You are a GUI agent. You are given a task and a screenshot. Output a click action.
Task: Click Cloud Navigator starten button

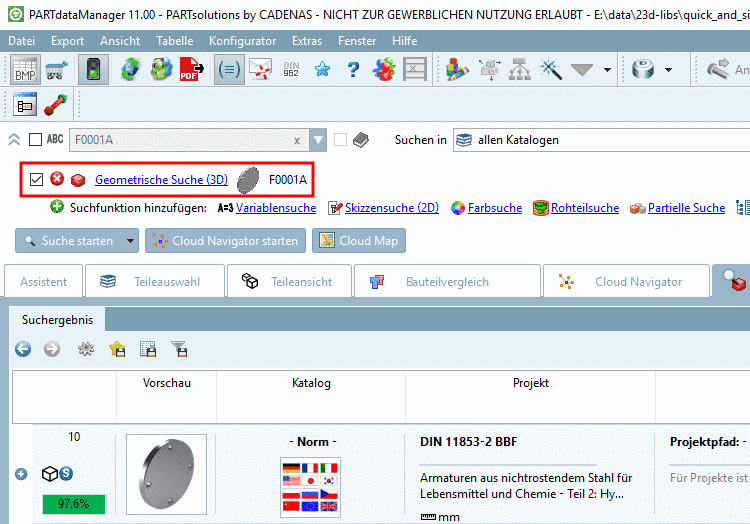[225, 240]
